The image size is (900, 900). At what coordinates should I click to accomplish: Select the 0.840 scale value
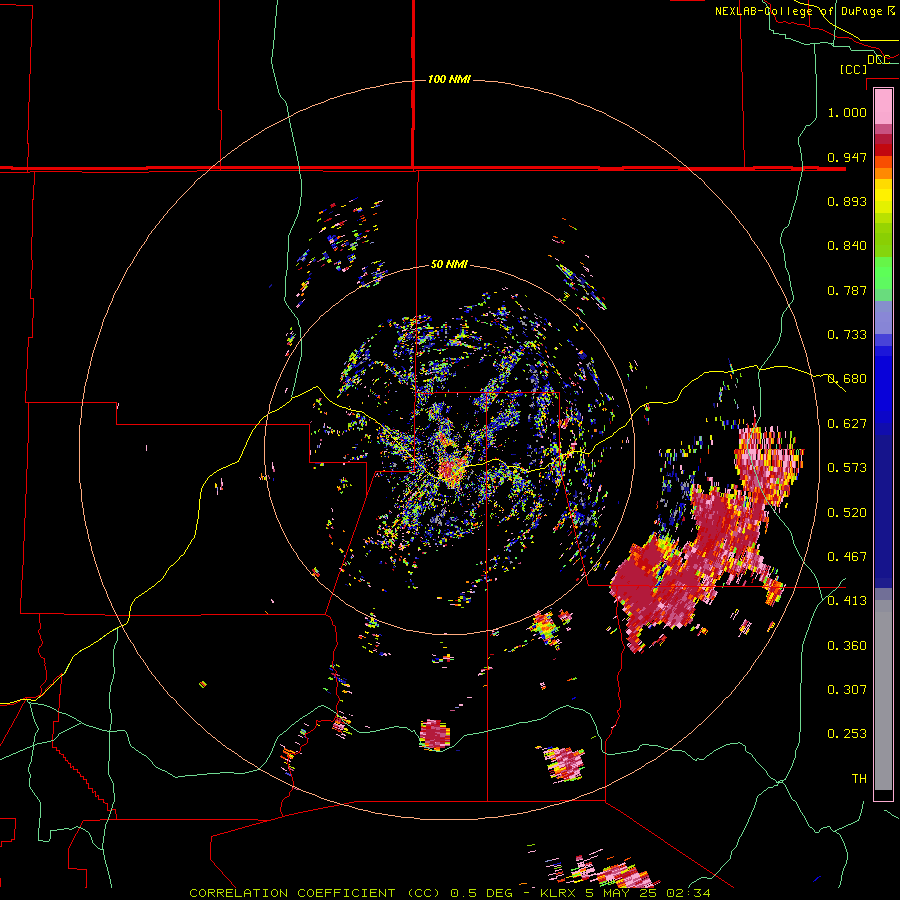(847, 246)
